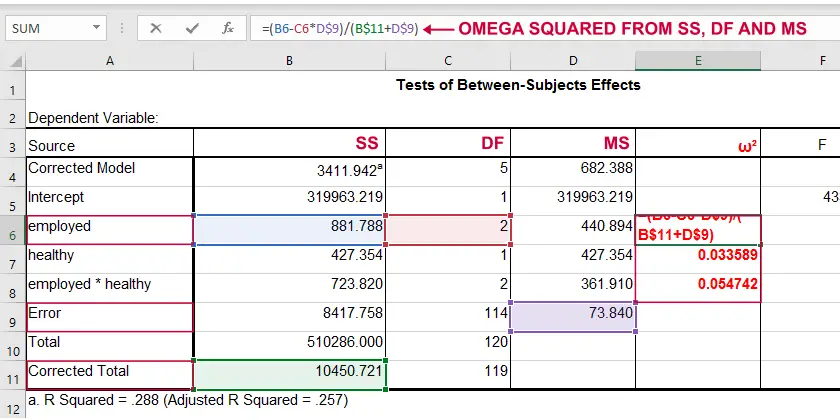Click the 'Corrected Model' cell
This screenshot has width=840, height=420.
click(110, 172)
